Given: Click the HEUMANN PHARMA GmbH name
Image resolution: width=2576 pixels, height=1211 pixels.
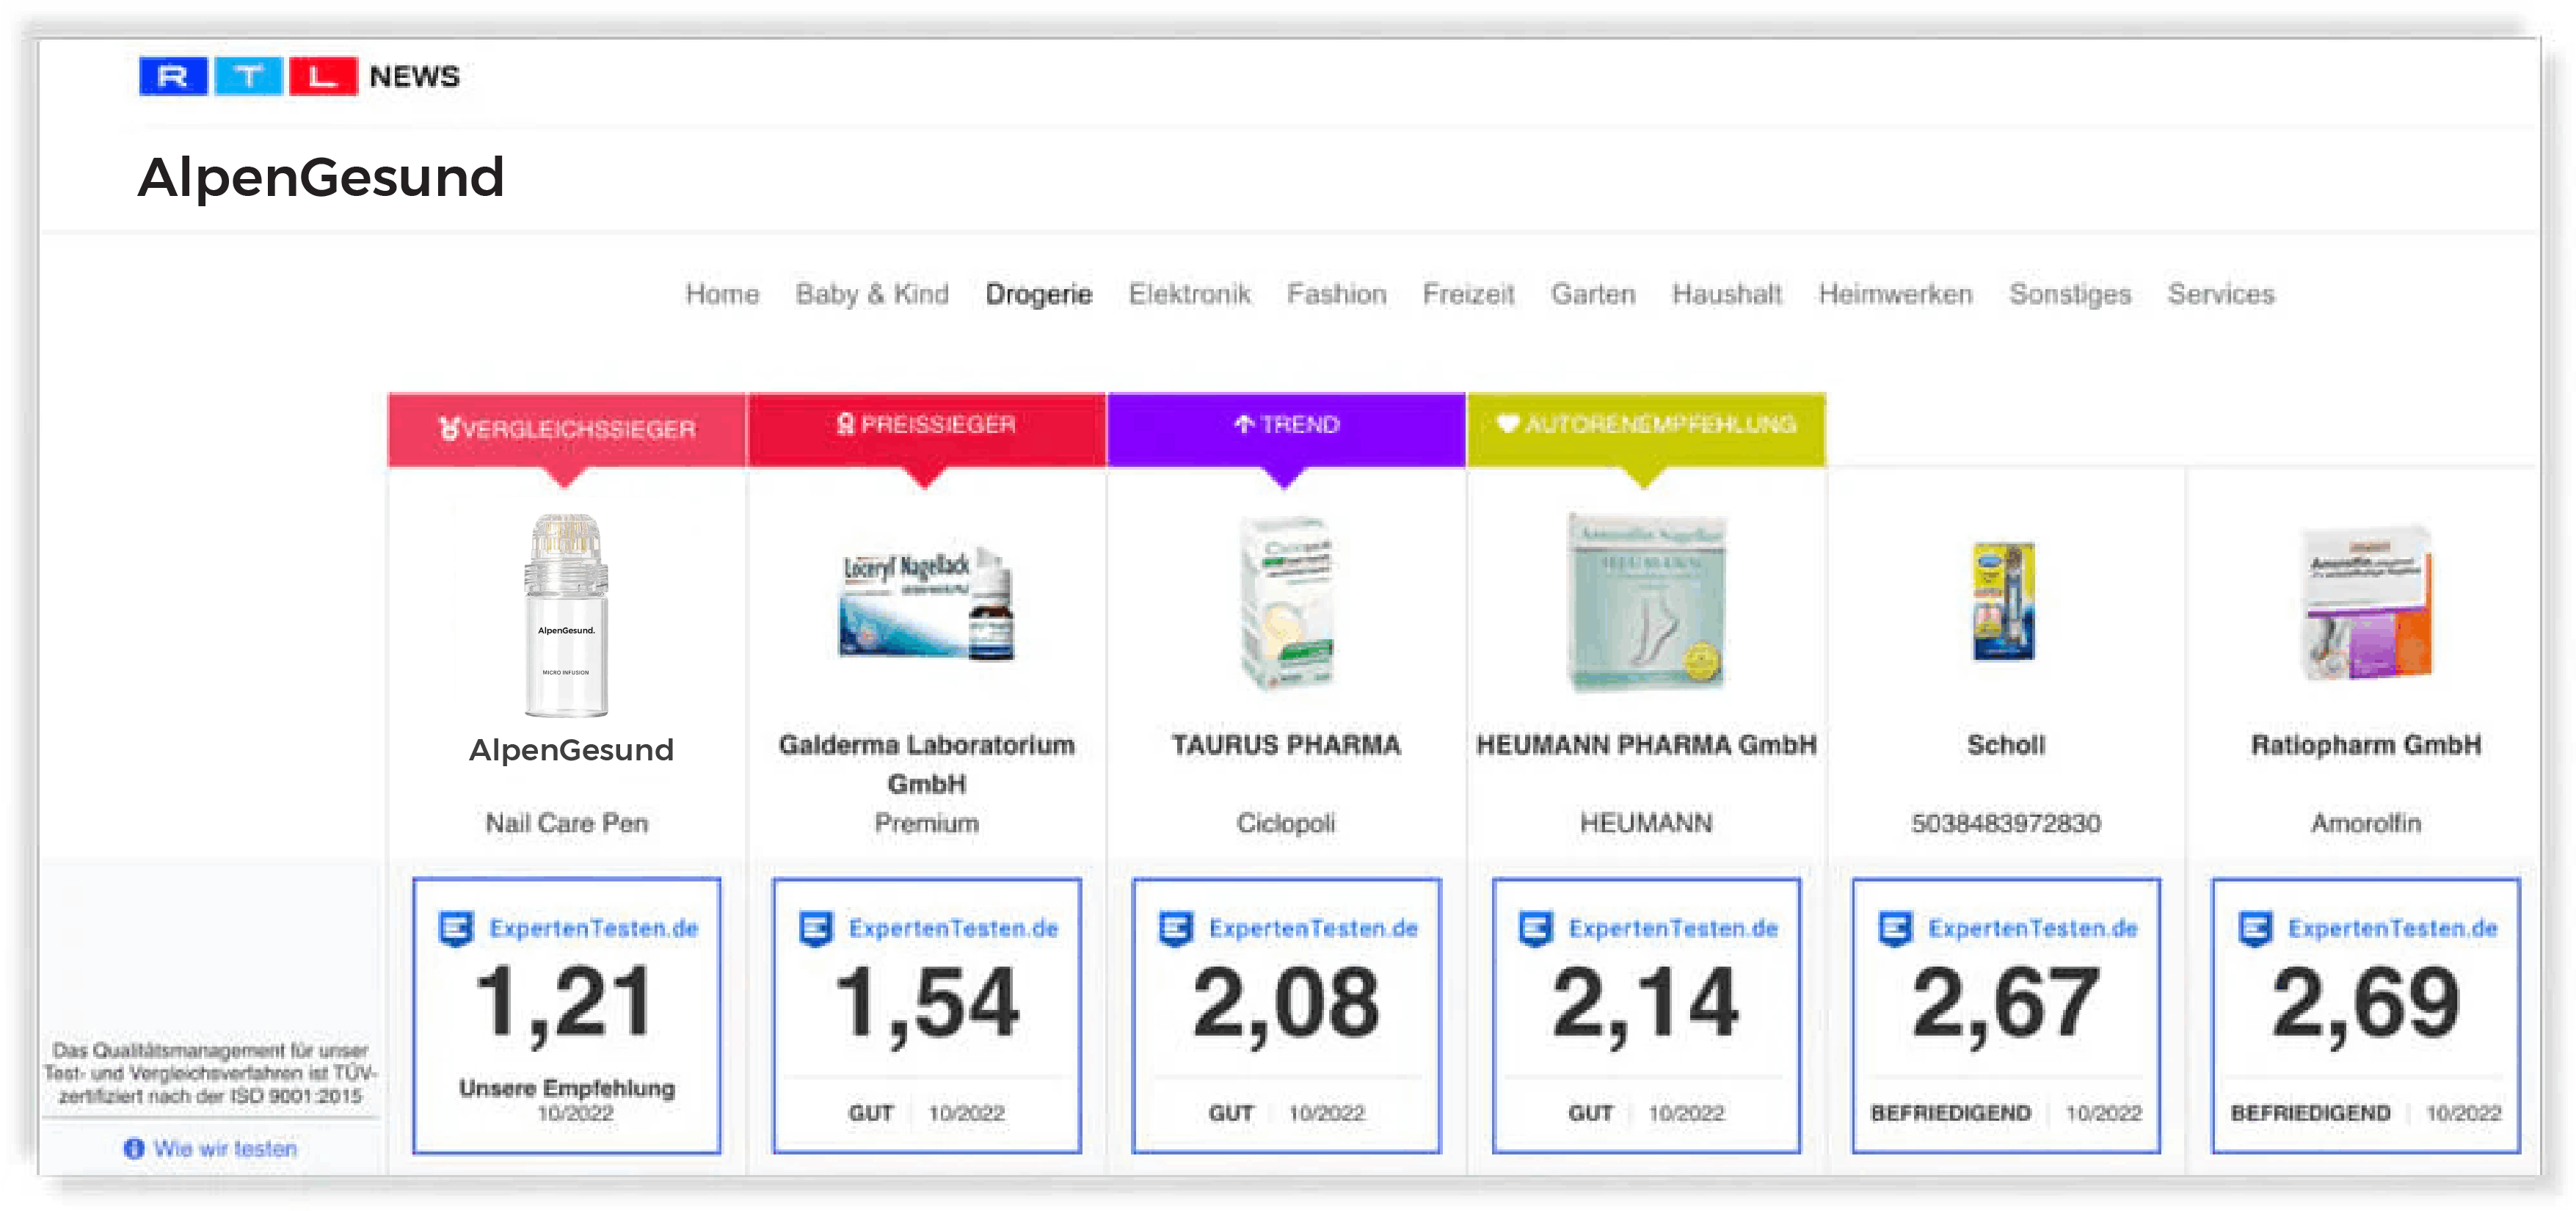Looking at the screenshot, I should tap(1646, 745).
